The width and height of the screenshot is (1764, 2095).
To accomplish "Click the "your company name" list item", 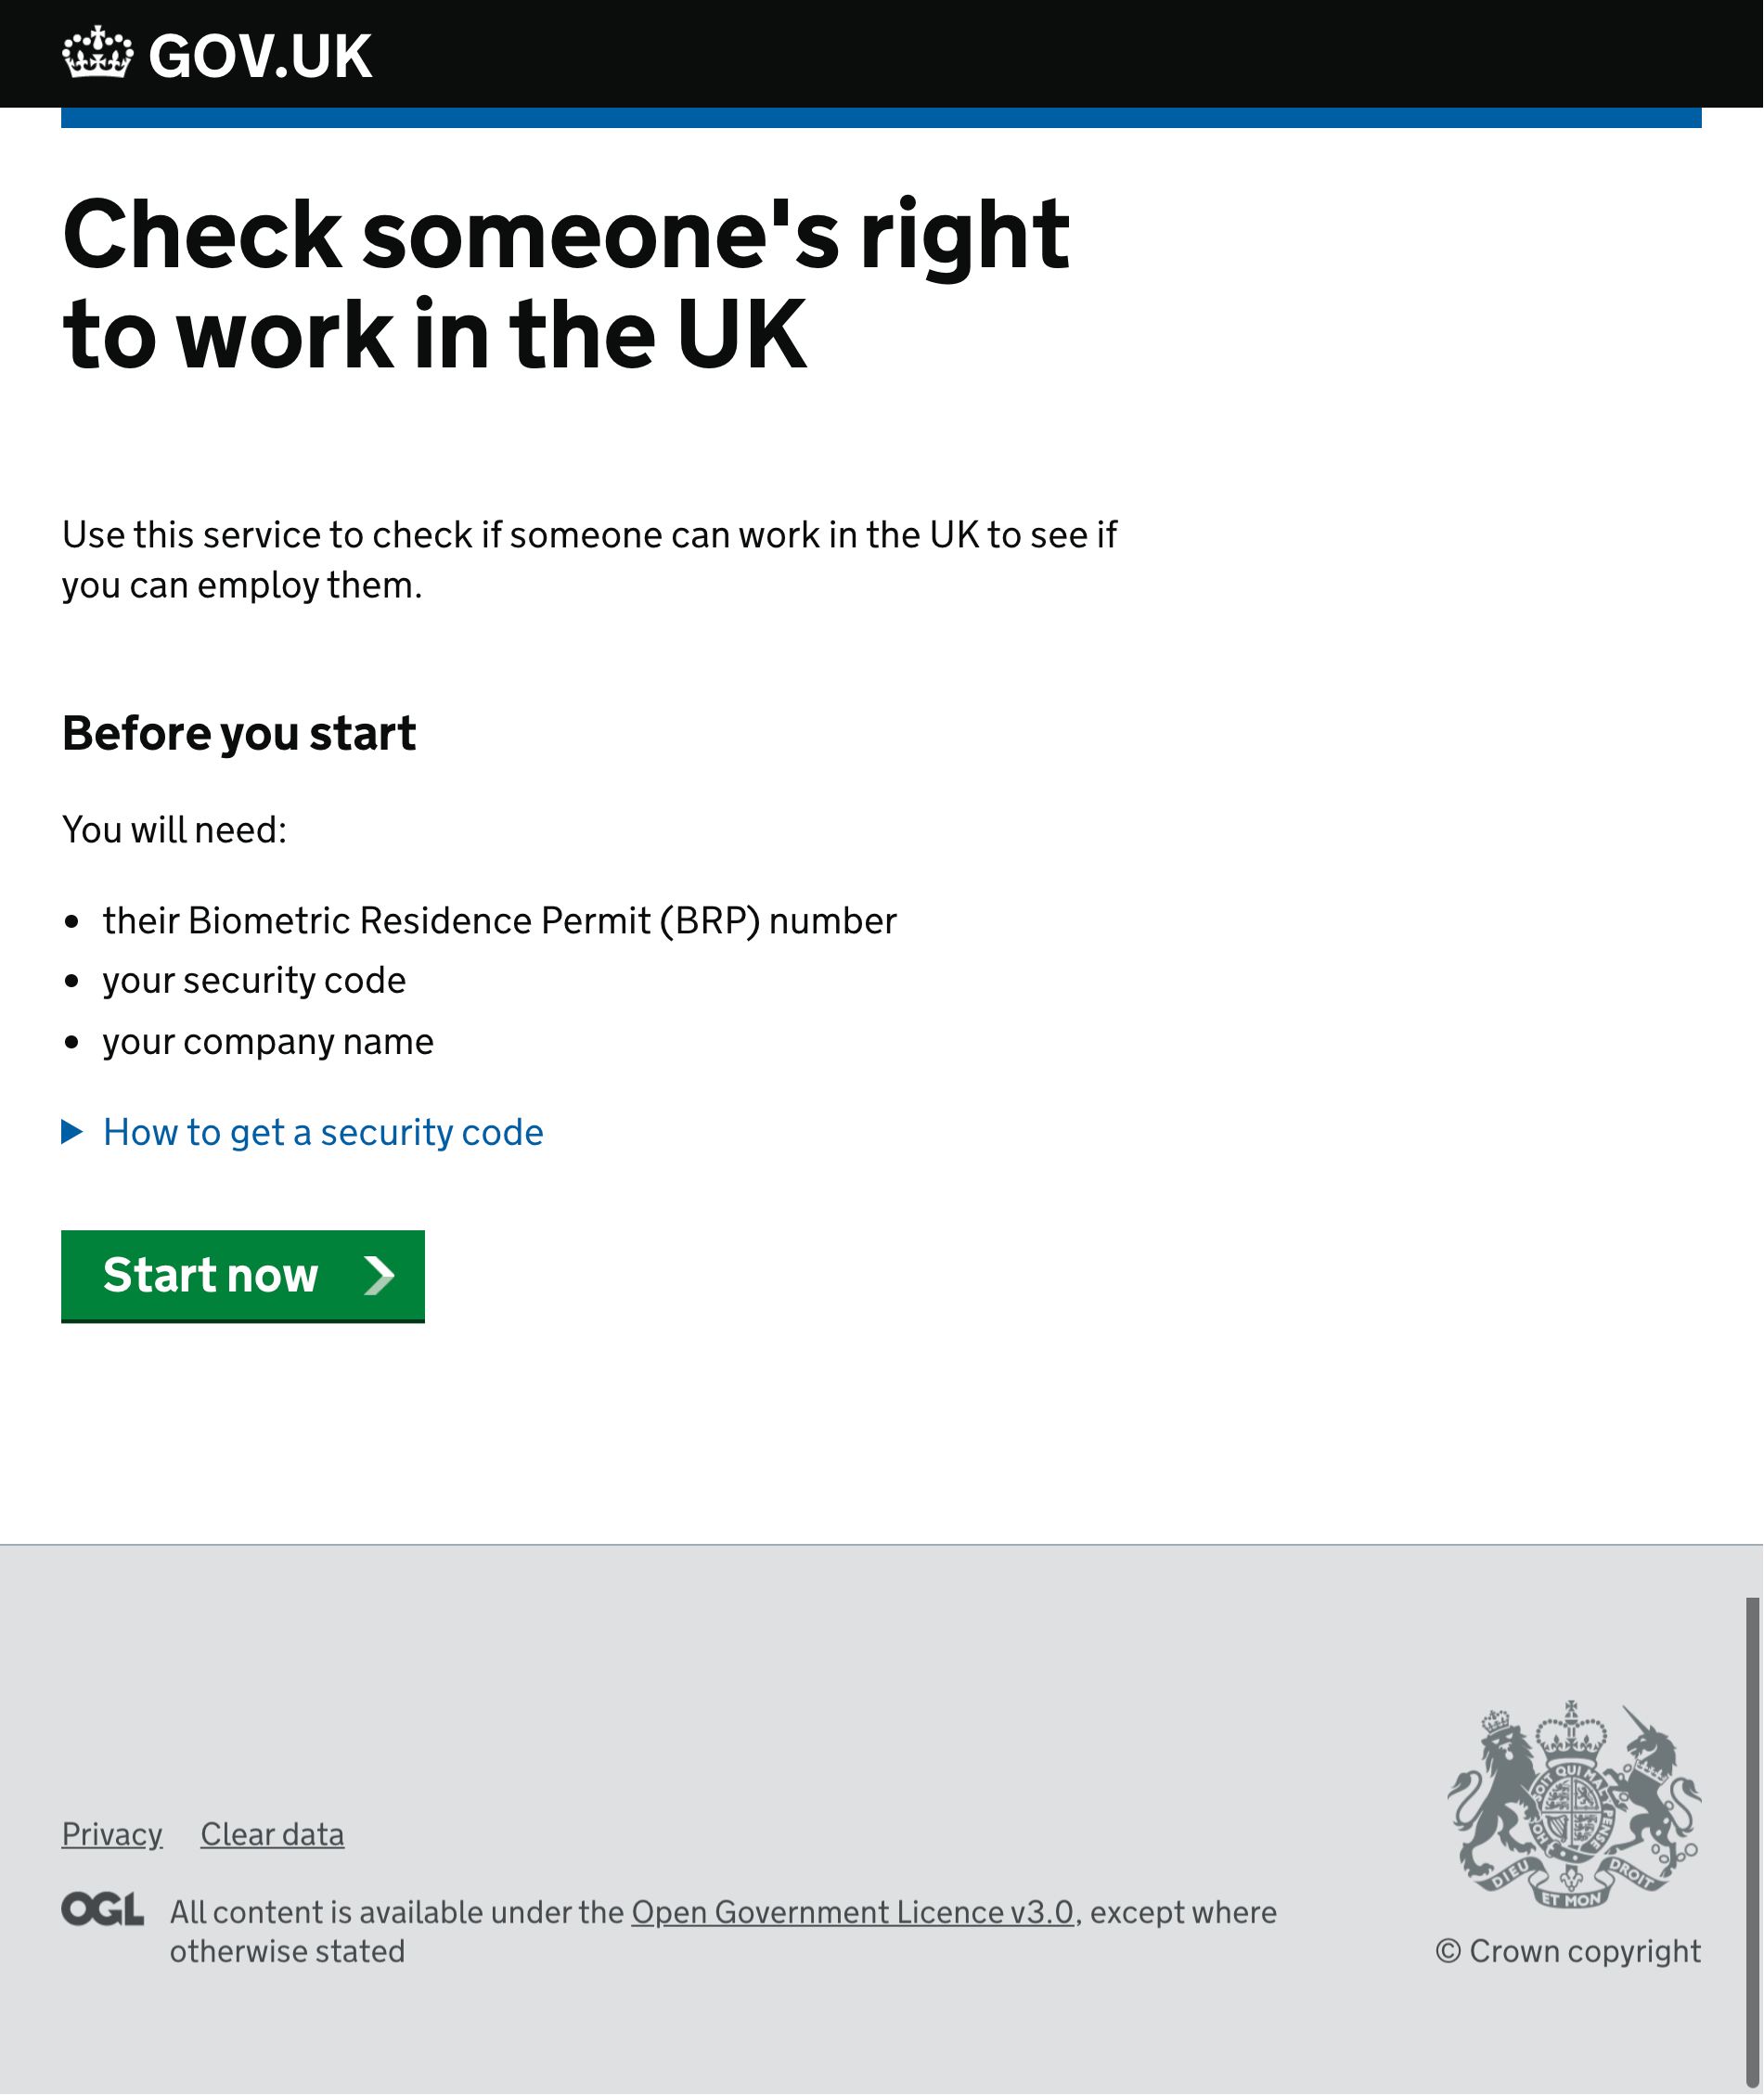I will tap(268, 1041).
